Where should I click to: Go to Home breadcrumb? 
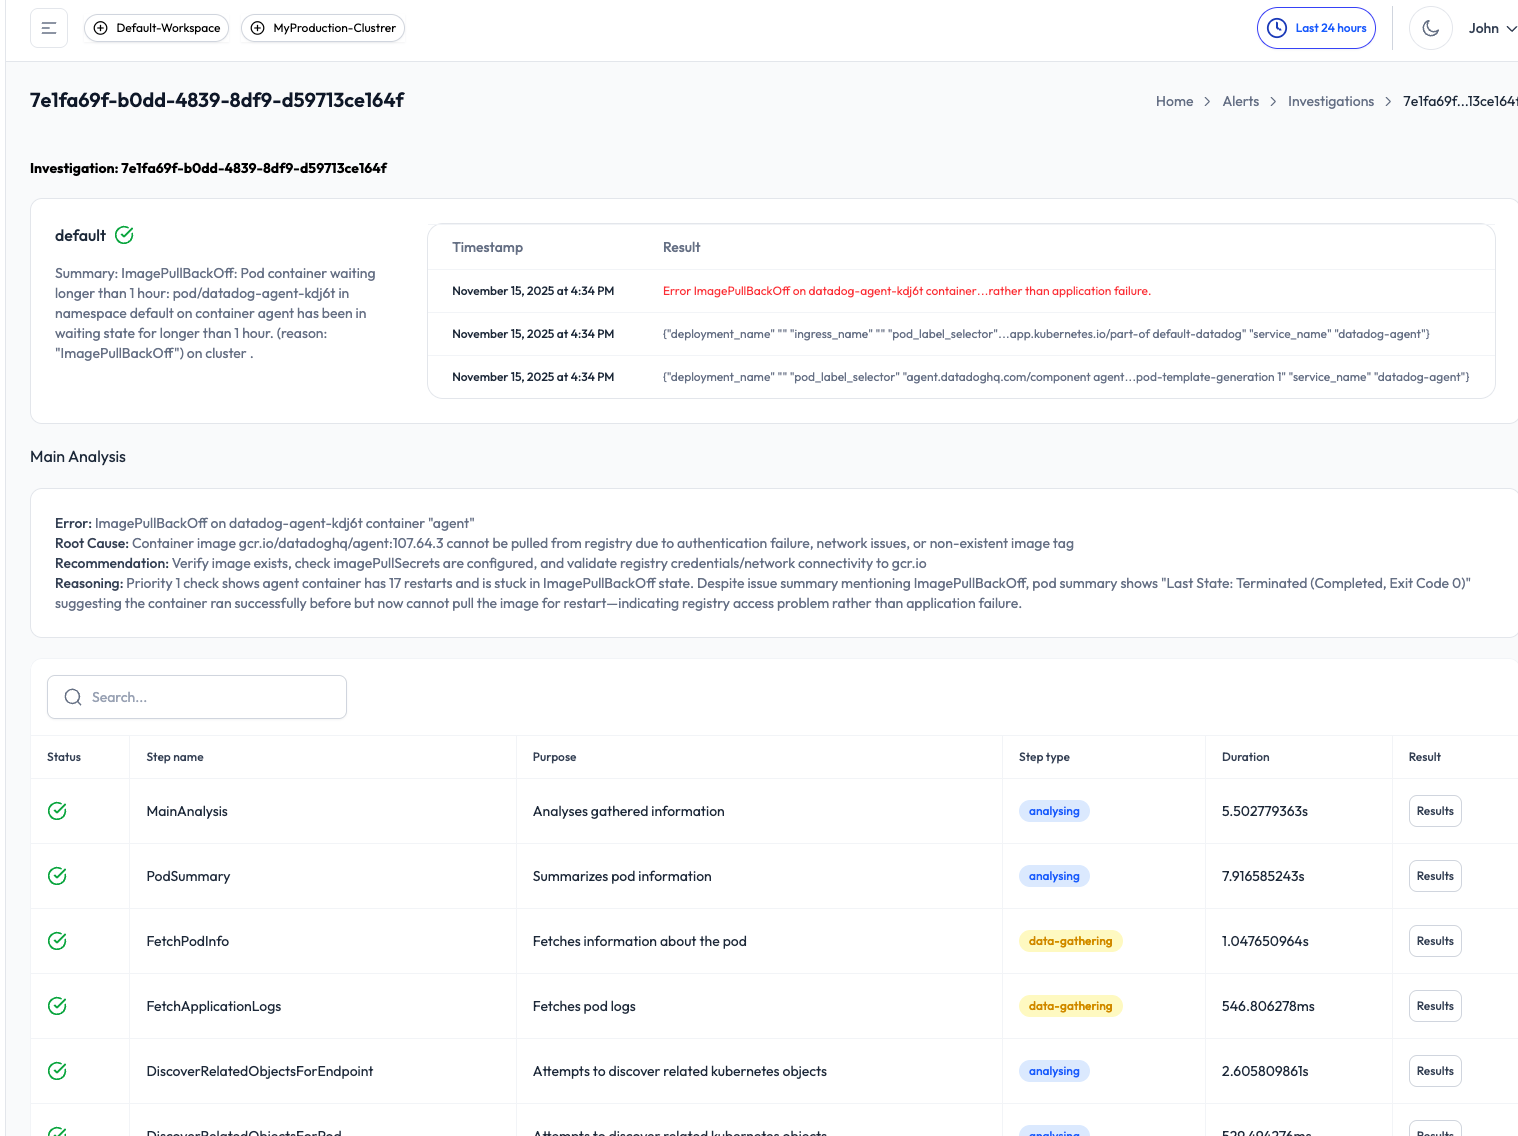pyautogui.click(x=1174, y=101)
